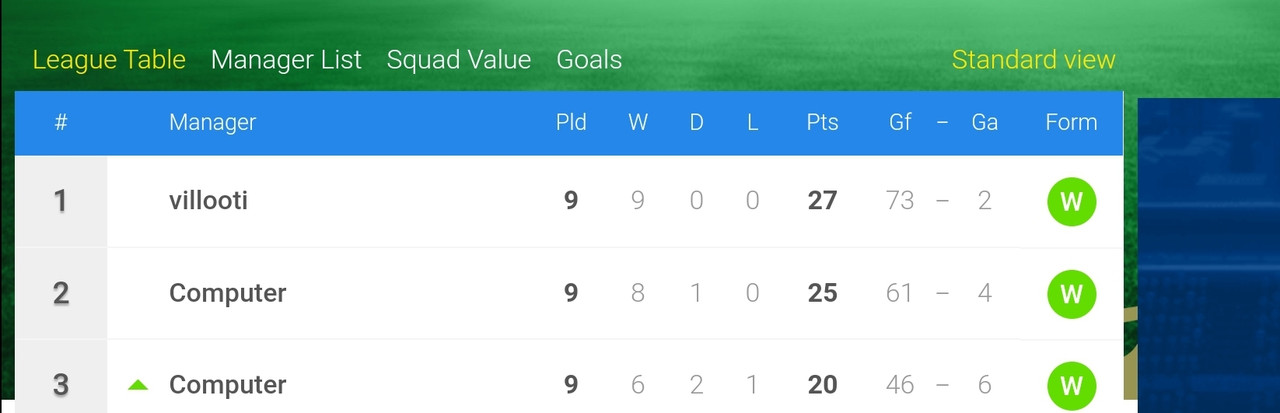Click the Form column header
The width and height of the screenshot is (1280, 413).
tap(1071, 123)
